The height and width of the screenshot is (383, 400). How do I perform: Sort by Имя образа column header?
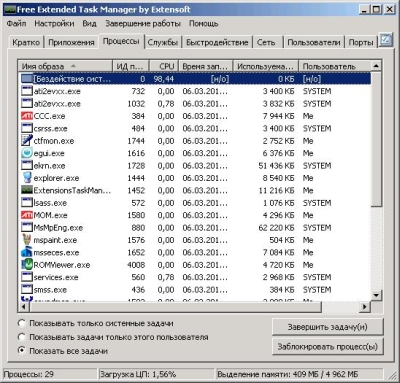click(65, 66)
